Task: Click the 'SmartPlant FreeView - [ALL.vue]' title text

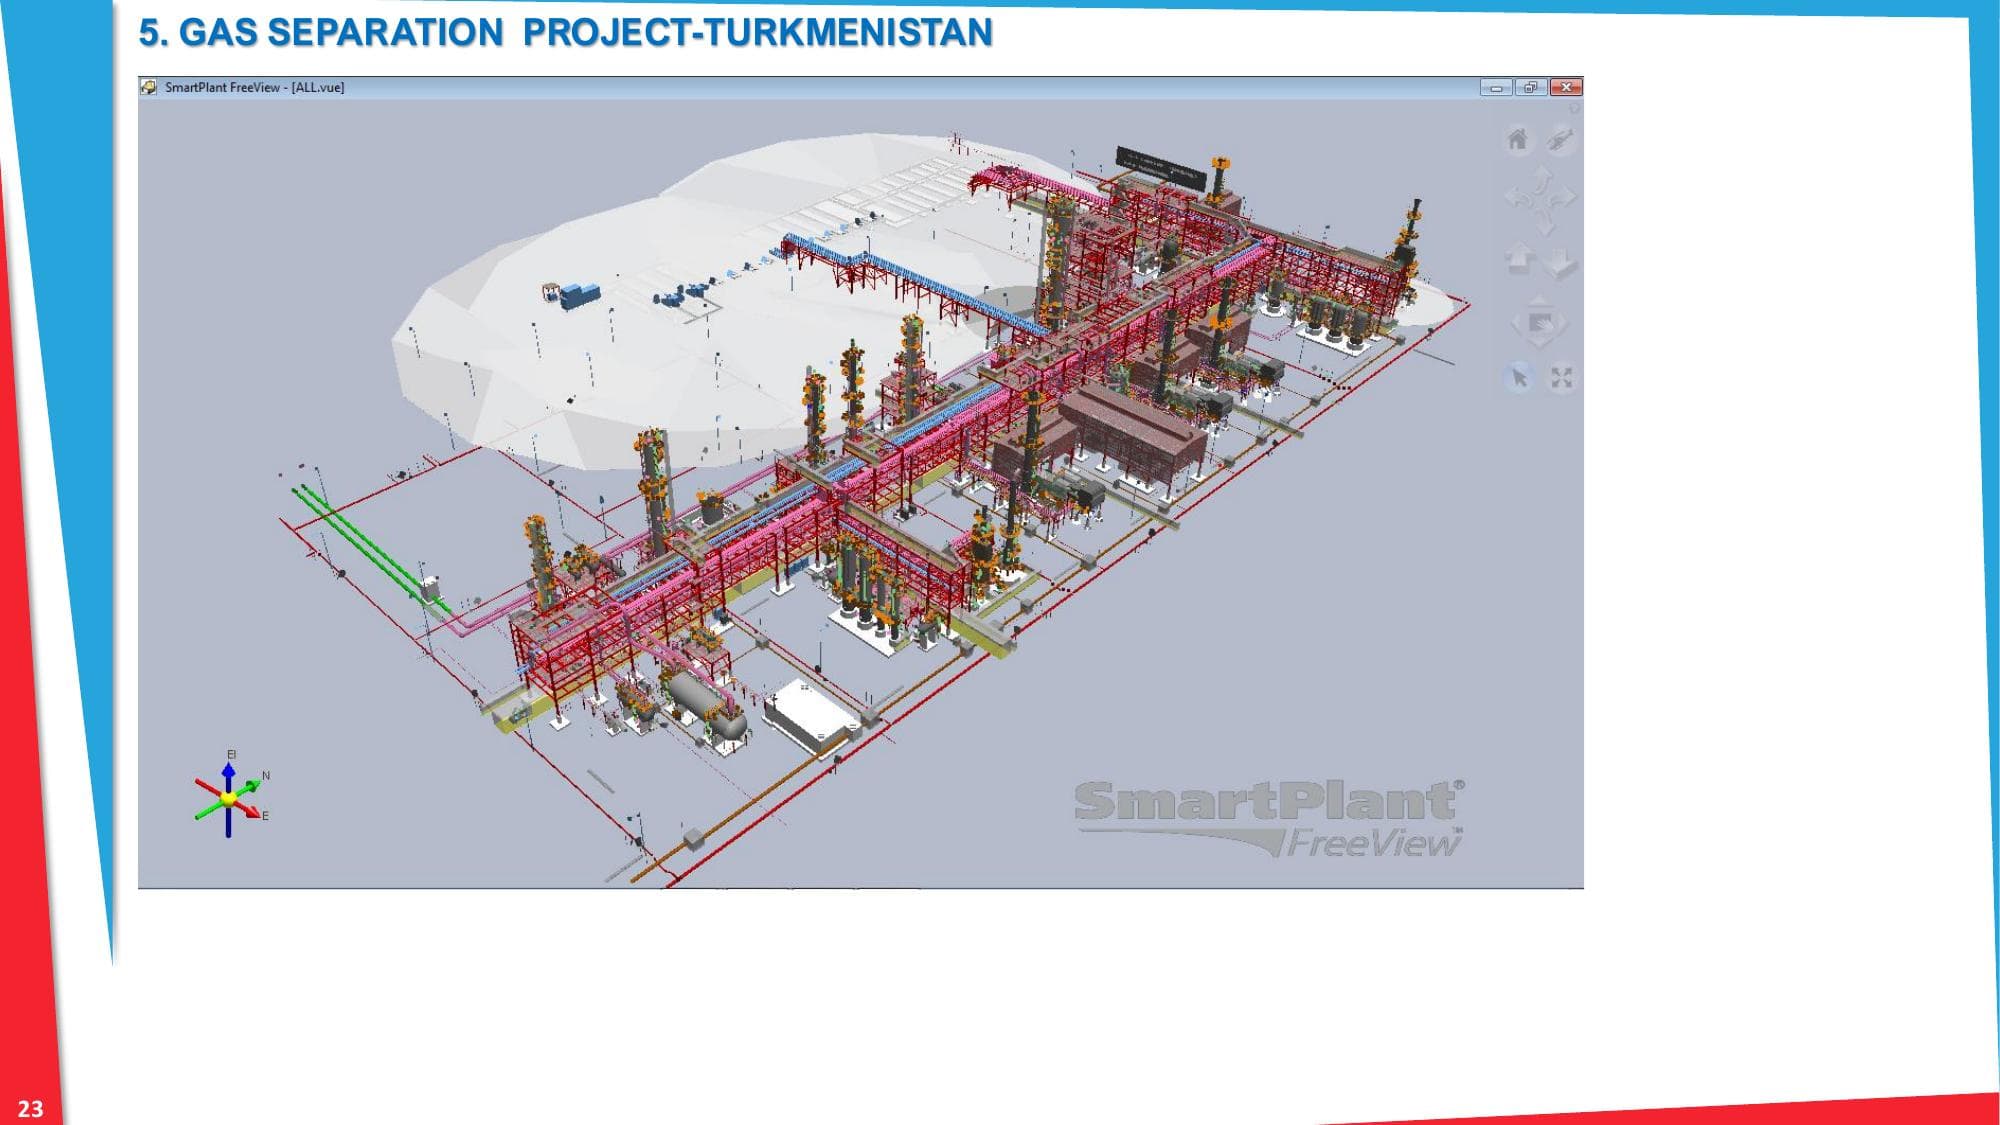Action: (254, 87)
